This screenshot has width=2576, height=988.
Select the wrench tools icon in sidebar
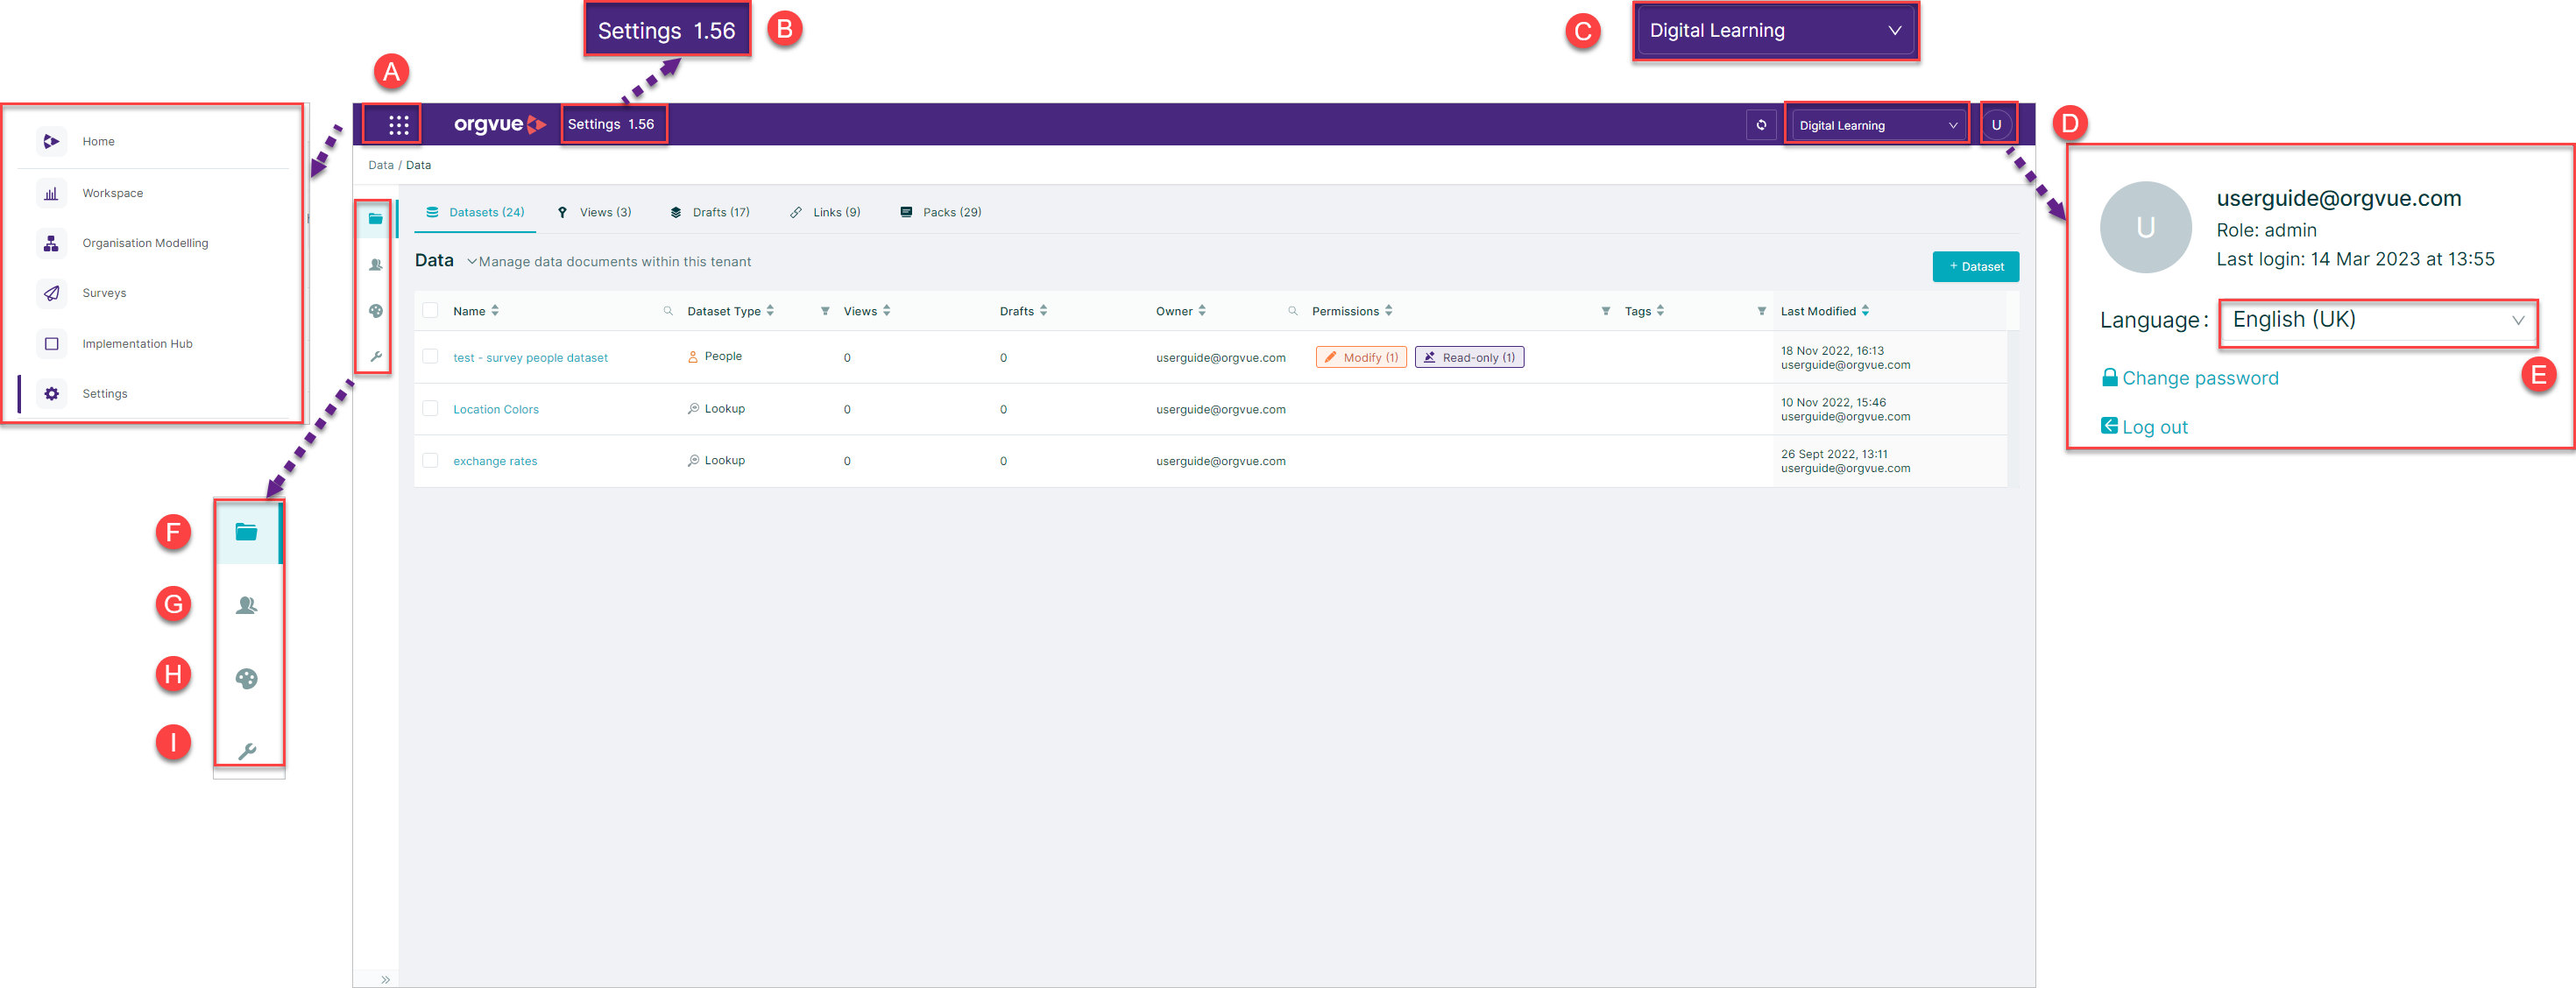tap(376, 357)
